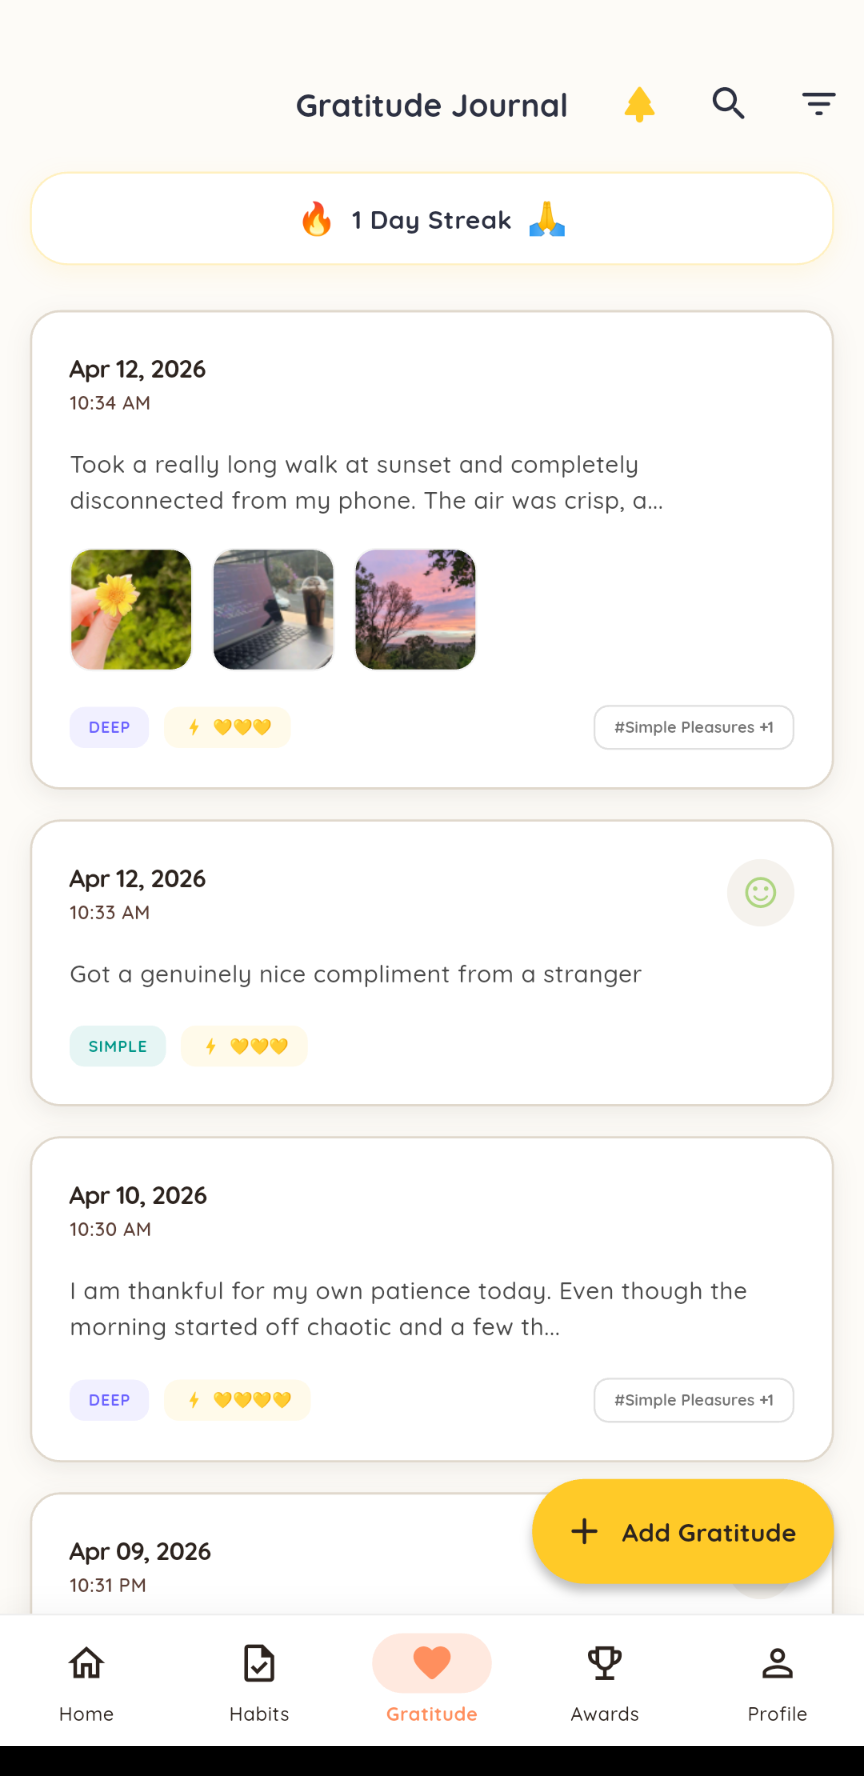Tap the DEEP badge on Apr 10 entry
Screen dimensions: 864x1776
click(109, 1400)
